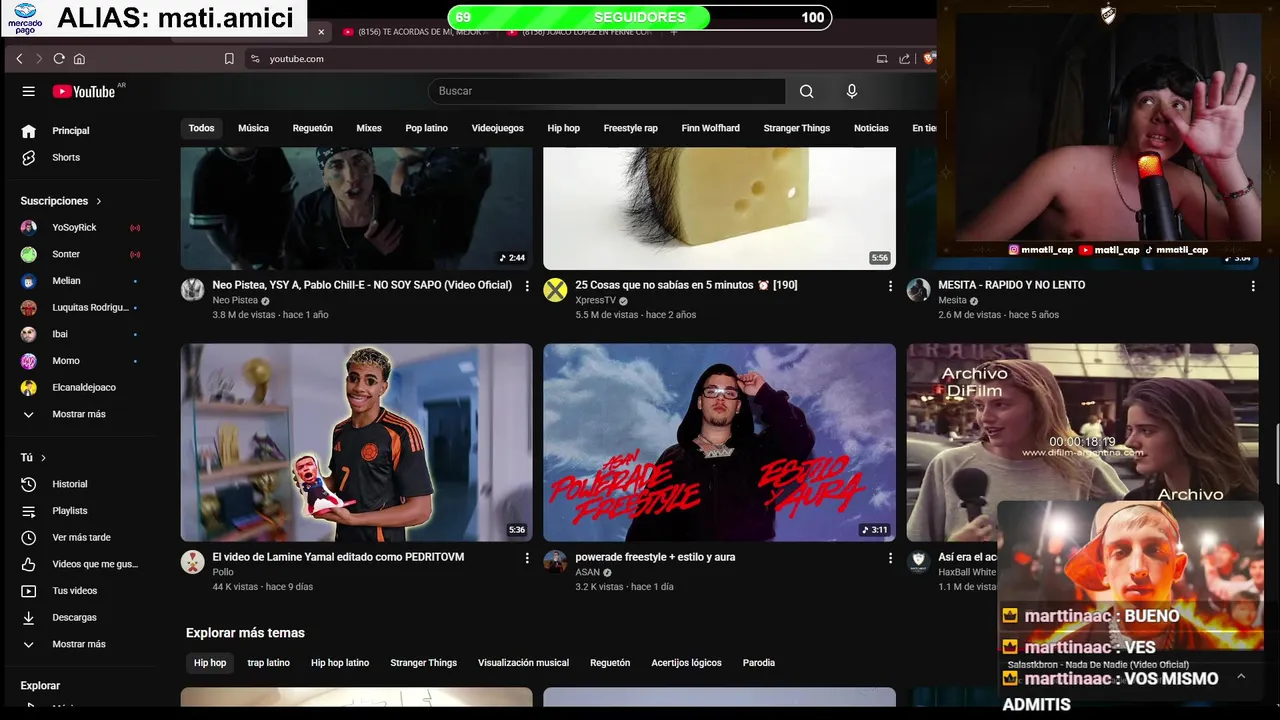Click the search magnifier button
The width and height of the screenshot is (1280, 720).
pyautogui.click(x=806, y=91)
